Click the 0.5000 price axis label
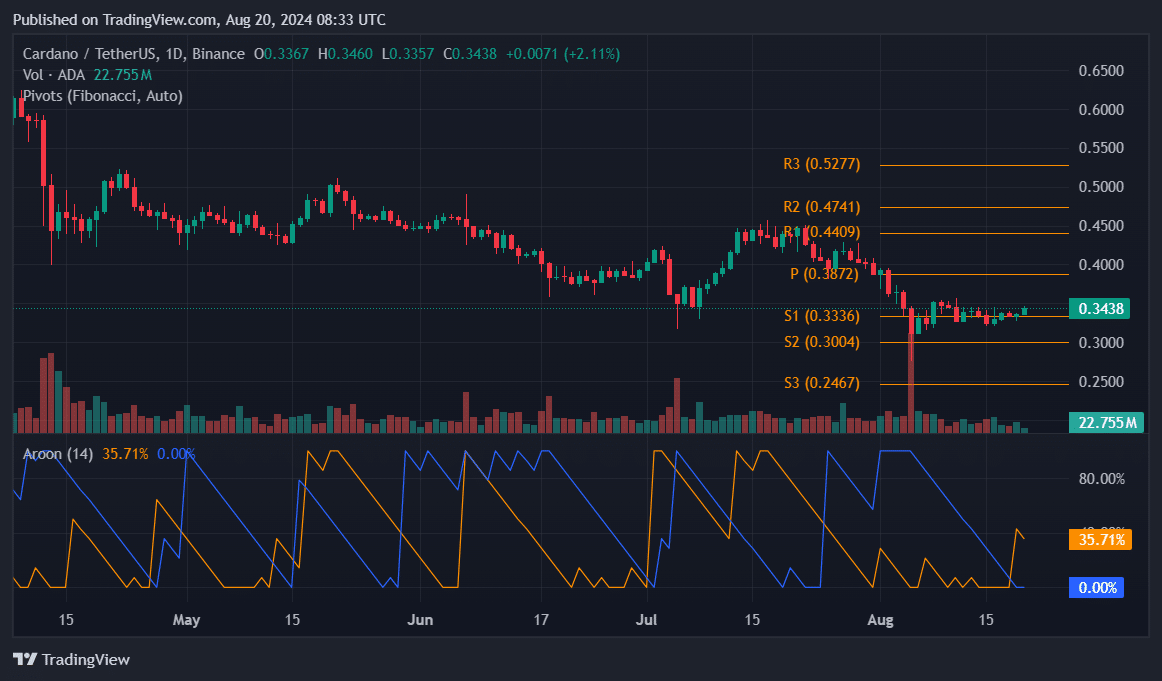 tap(1100, 186)
